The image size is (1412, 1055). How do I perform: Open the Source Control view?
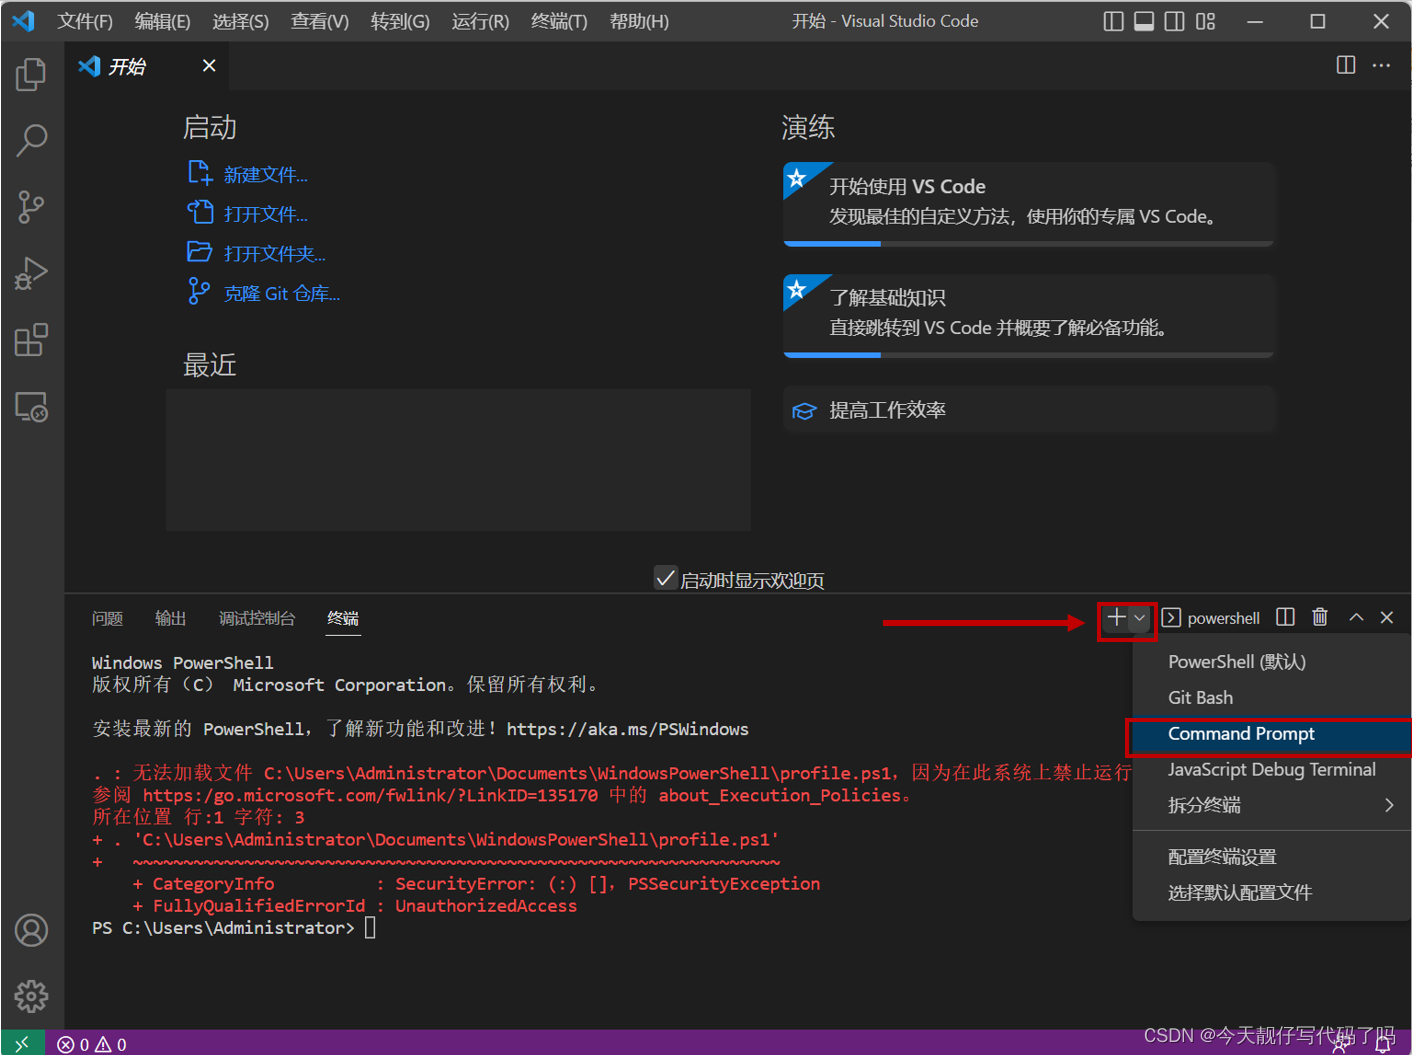pos(31,207)
